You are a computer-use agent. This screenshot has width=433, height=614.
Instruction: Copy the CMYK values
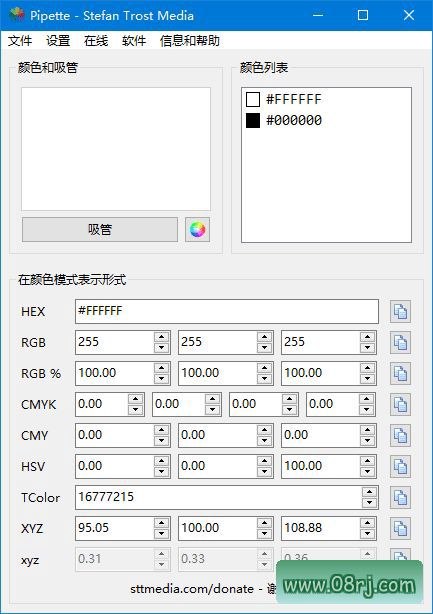pyautogui.click(x=400, y=405)
